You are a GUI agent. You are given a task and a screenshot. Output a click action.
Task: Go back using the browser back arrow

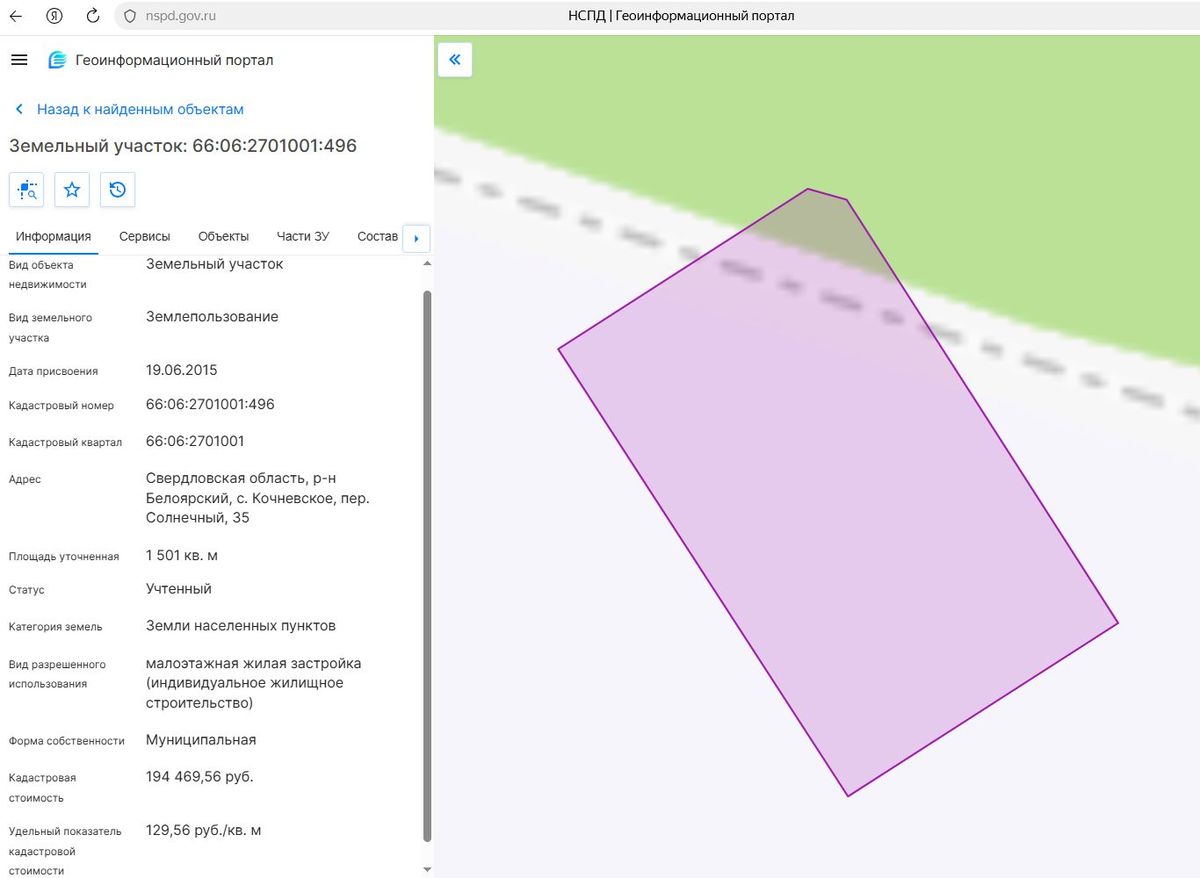pos(16,16)
